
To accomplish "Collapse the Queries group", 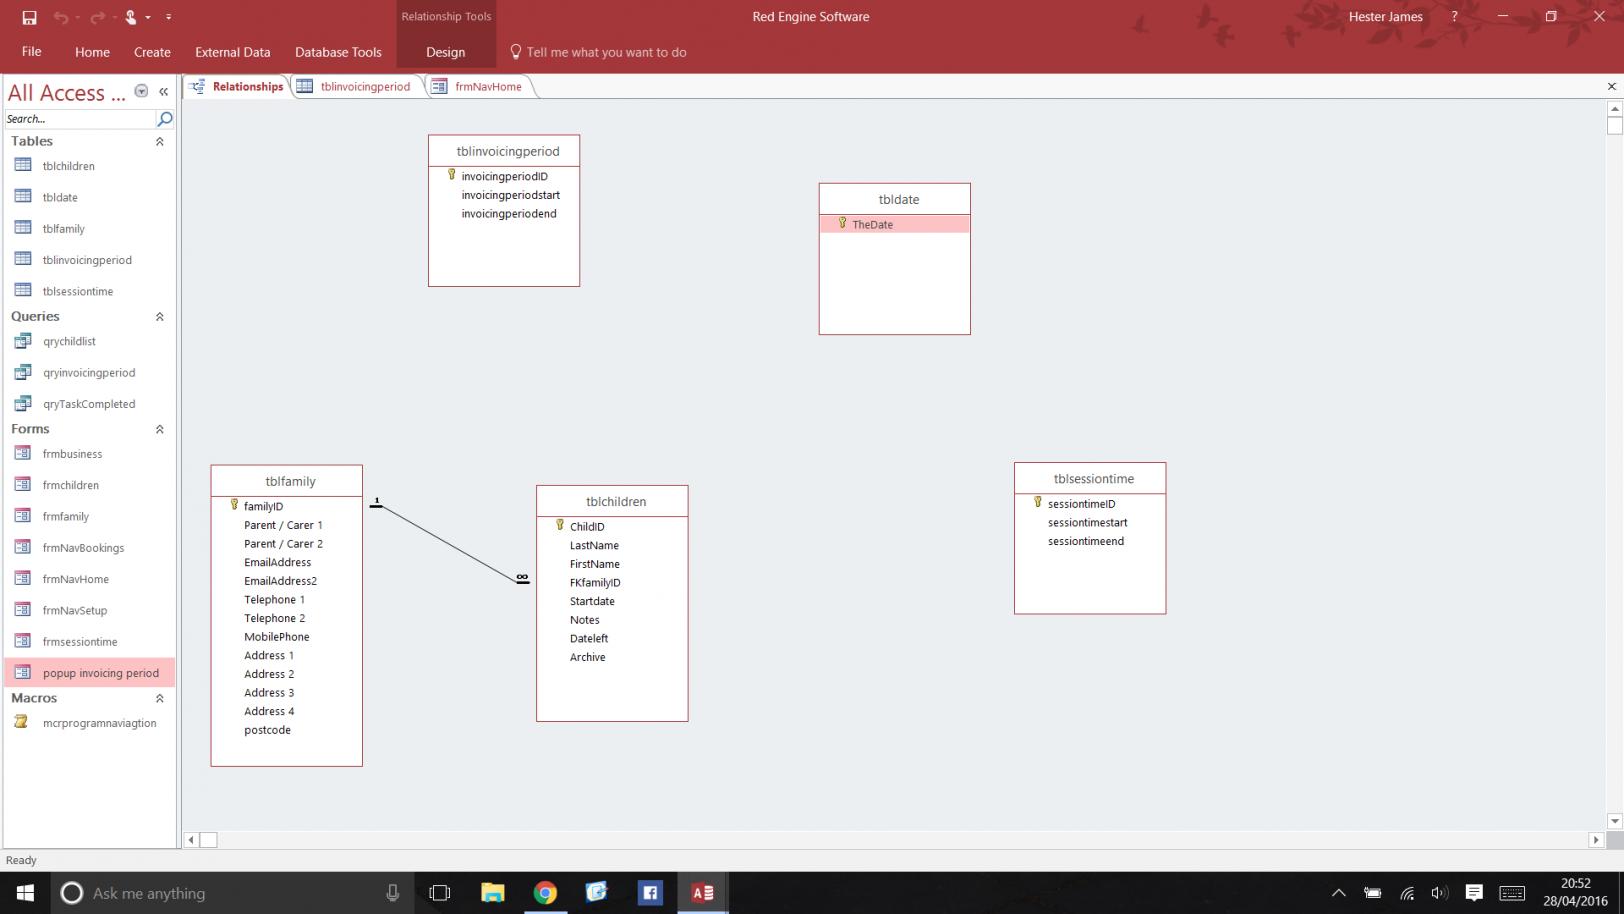I will coord(159,317).
